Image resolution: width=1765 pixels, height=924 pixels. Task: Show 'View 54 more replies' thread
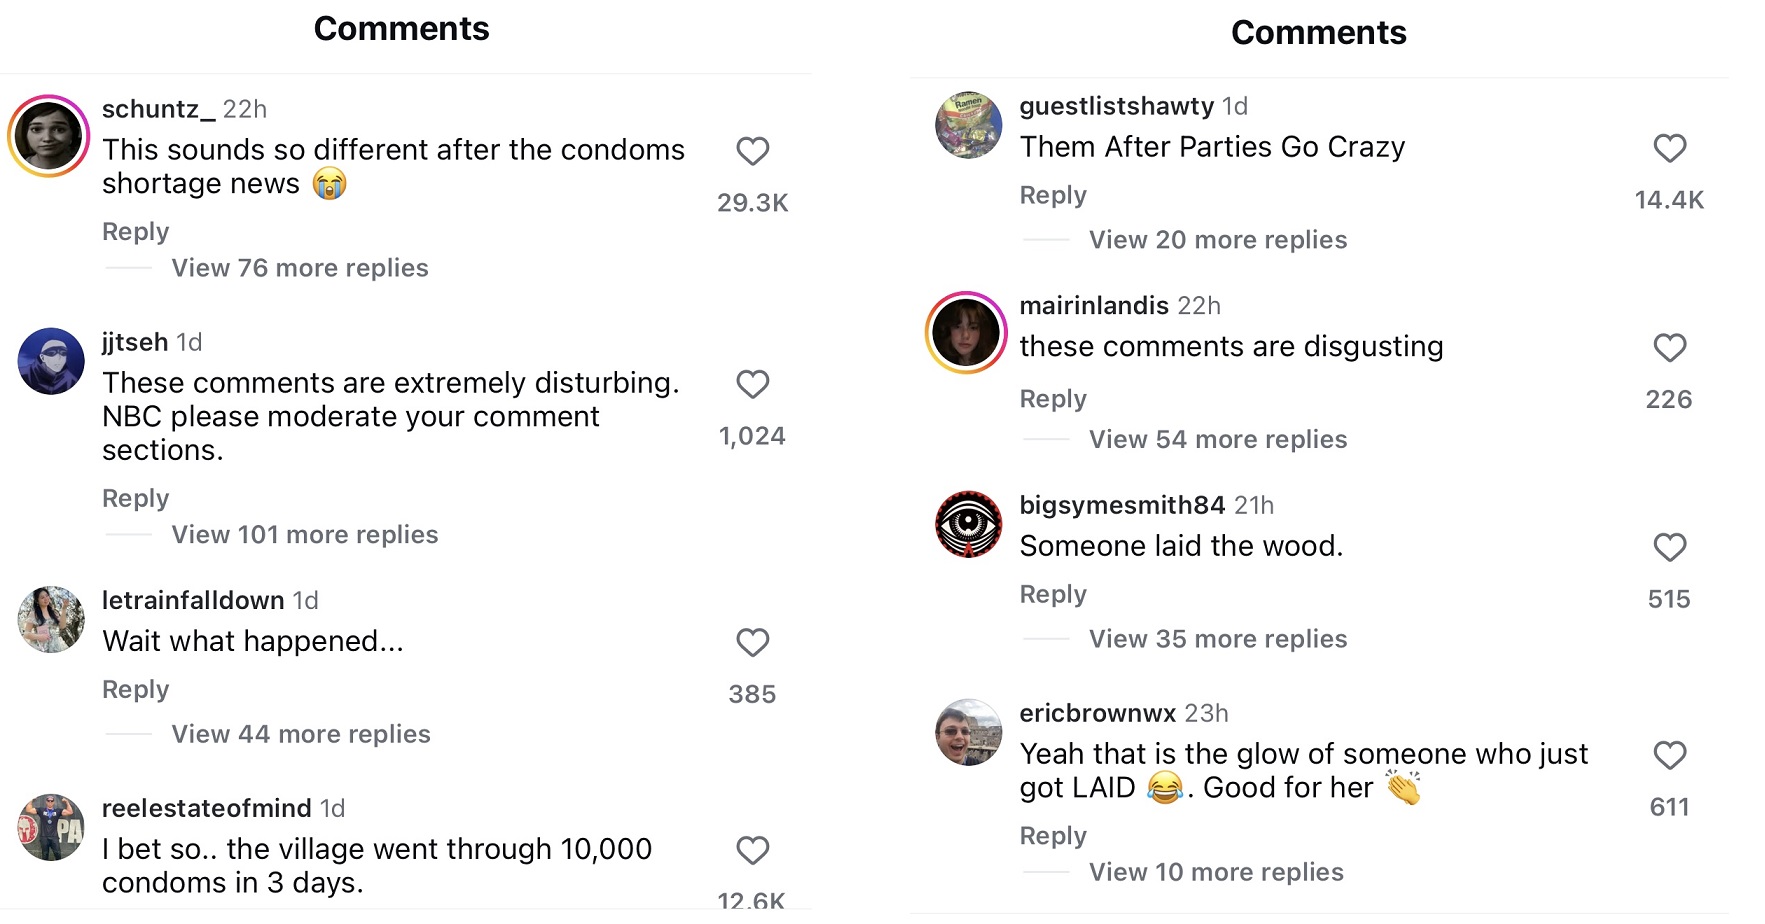[x=1218, y=439]
